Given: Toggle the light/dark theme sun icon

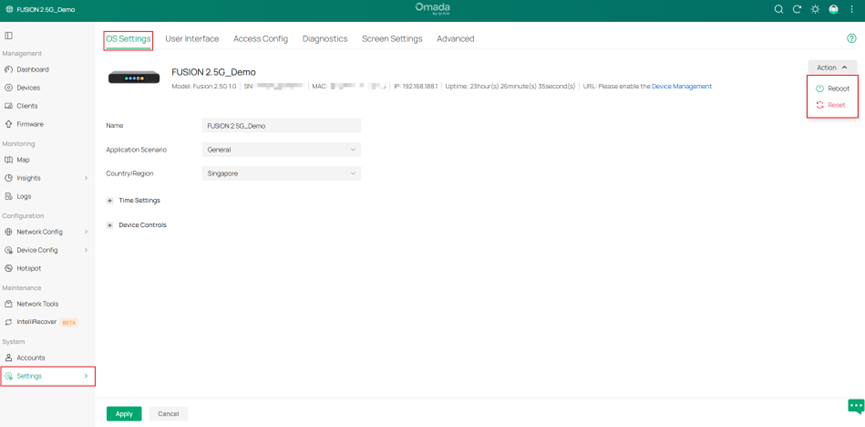Looking at the screenshot, I should pyautogui.click(x=815, y=9).
